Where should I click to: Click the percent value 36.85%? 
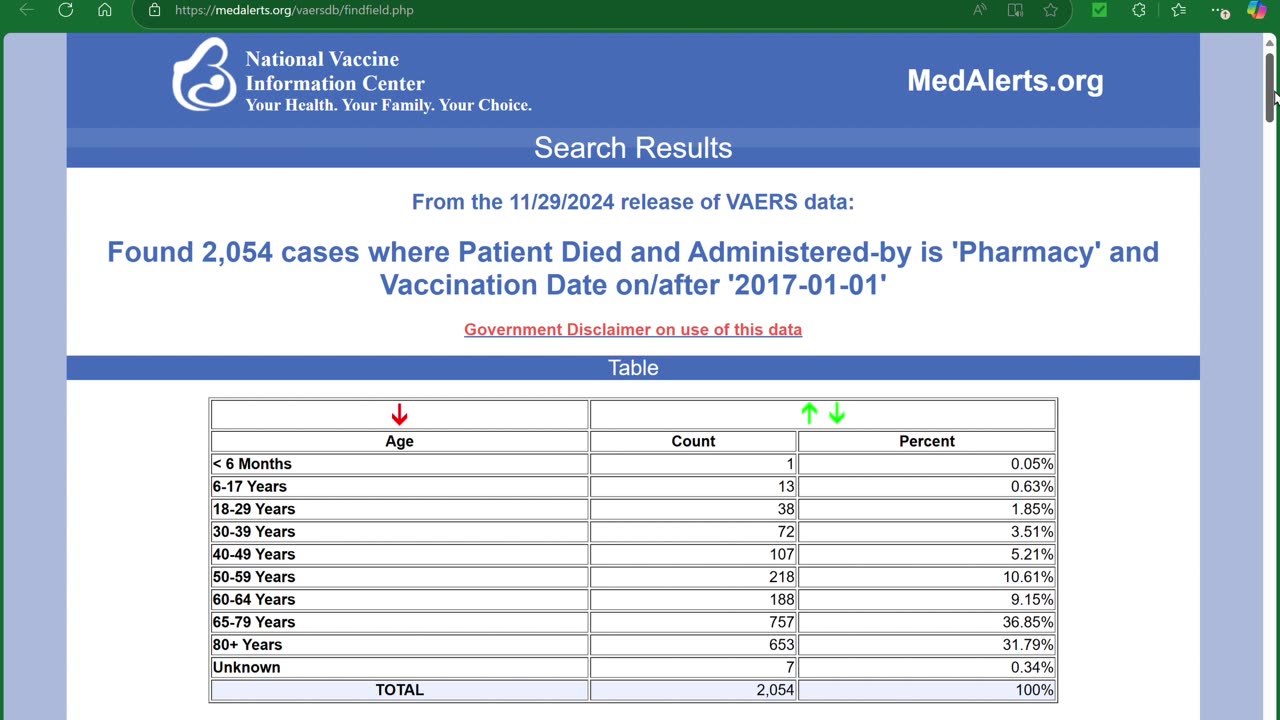click(1028, 622)
